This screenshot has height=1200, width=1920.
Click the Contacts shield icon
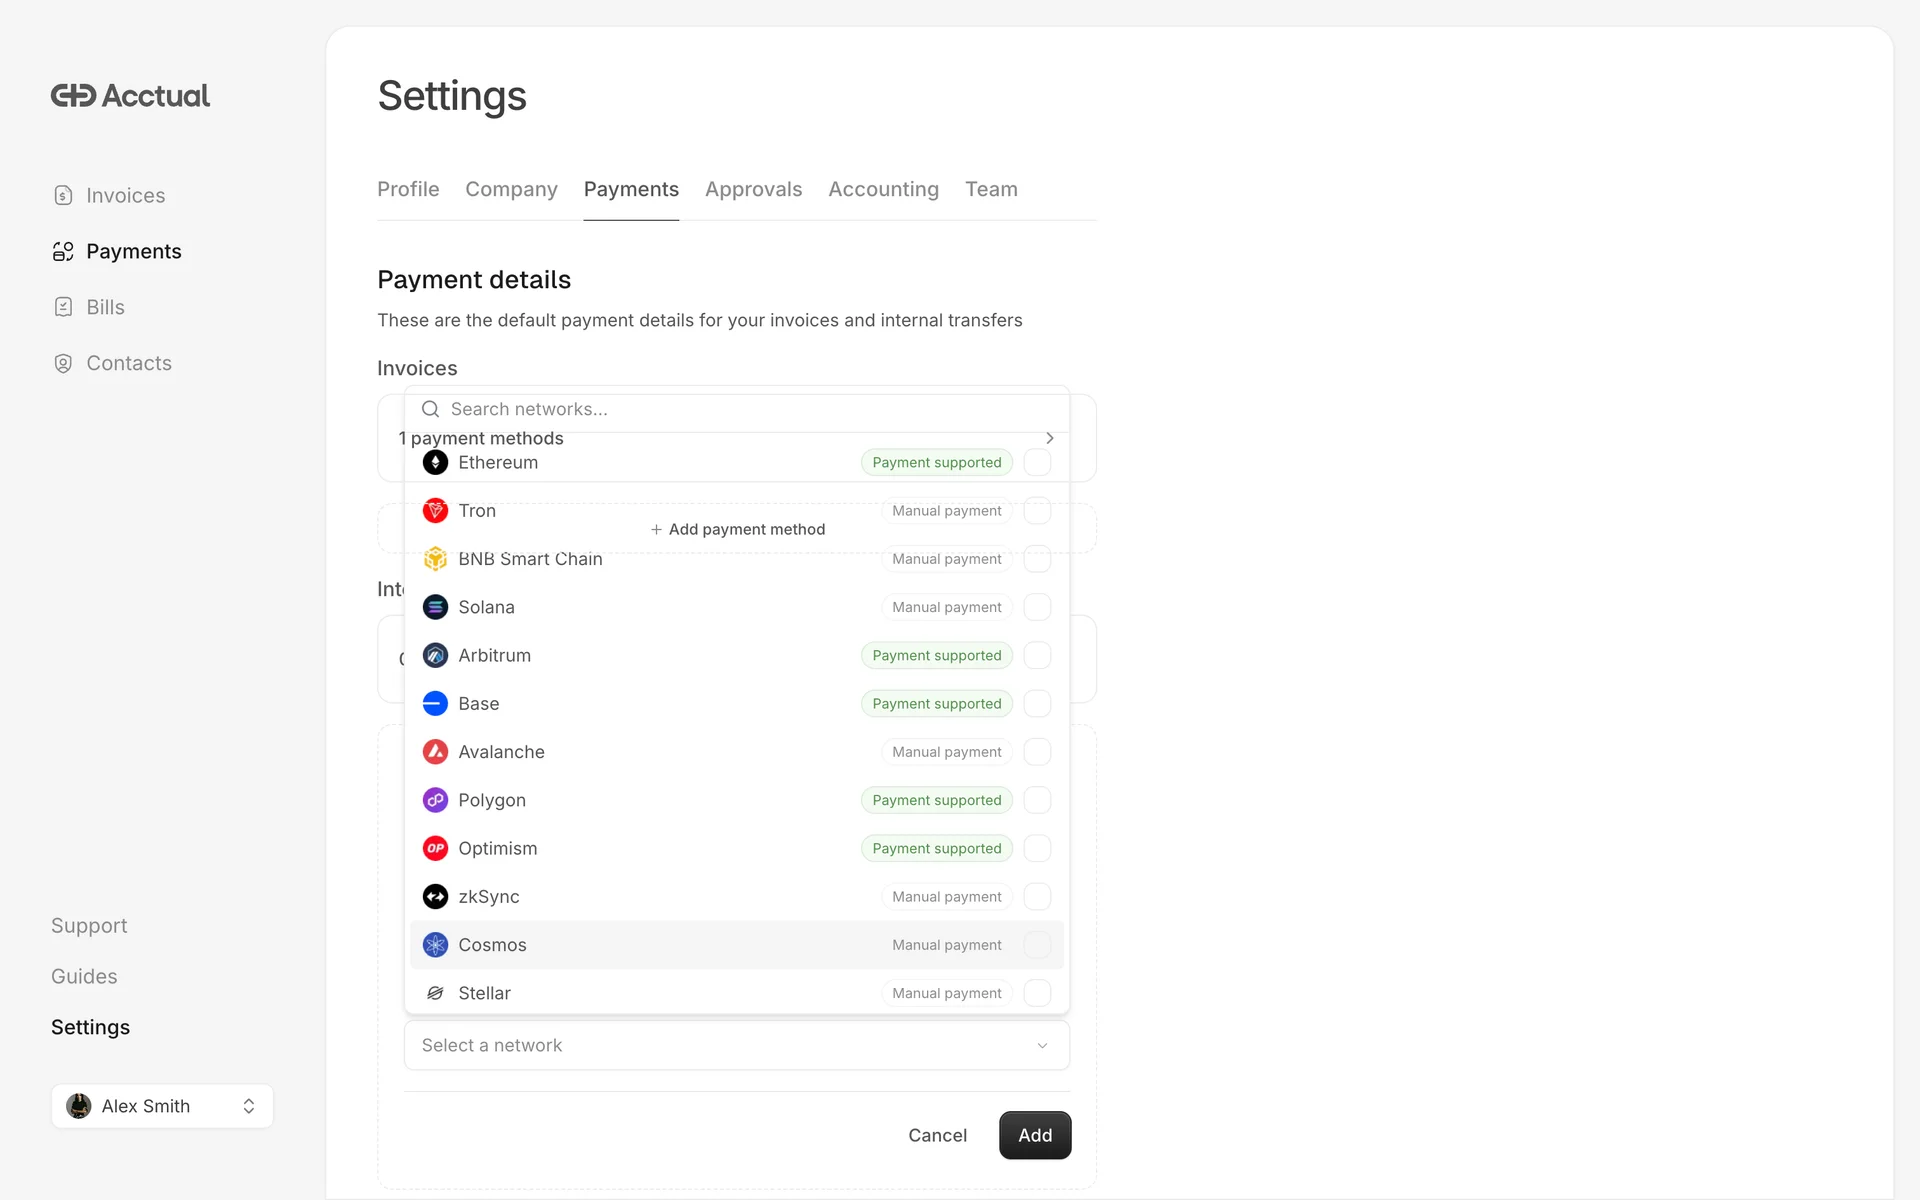(x=63, y=363)
